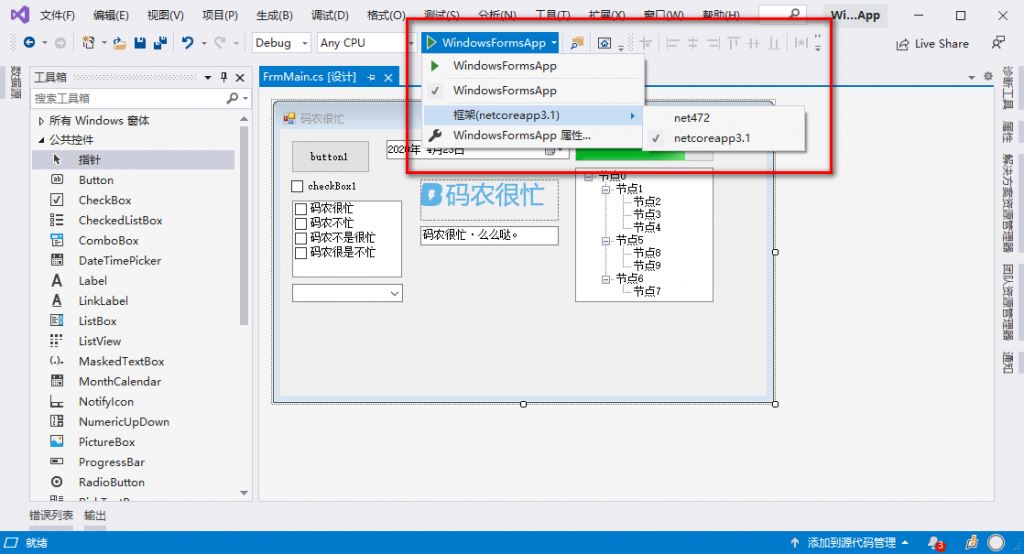Open WindowsFormsApp 属性 menu entry
This screenshot has height=554, width=1024.
[x=534, y=135]
